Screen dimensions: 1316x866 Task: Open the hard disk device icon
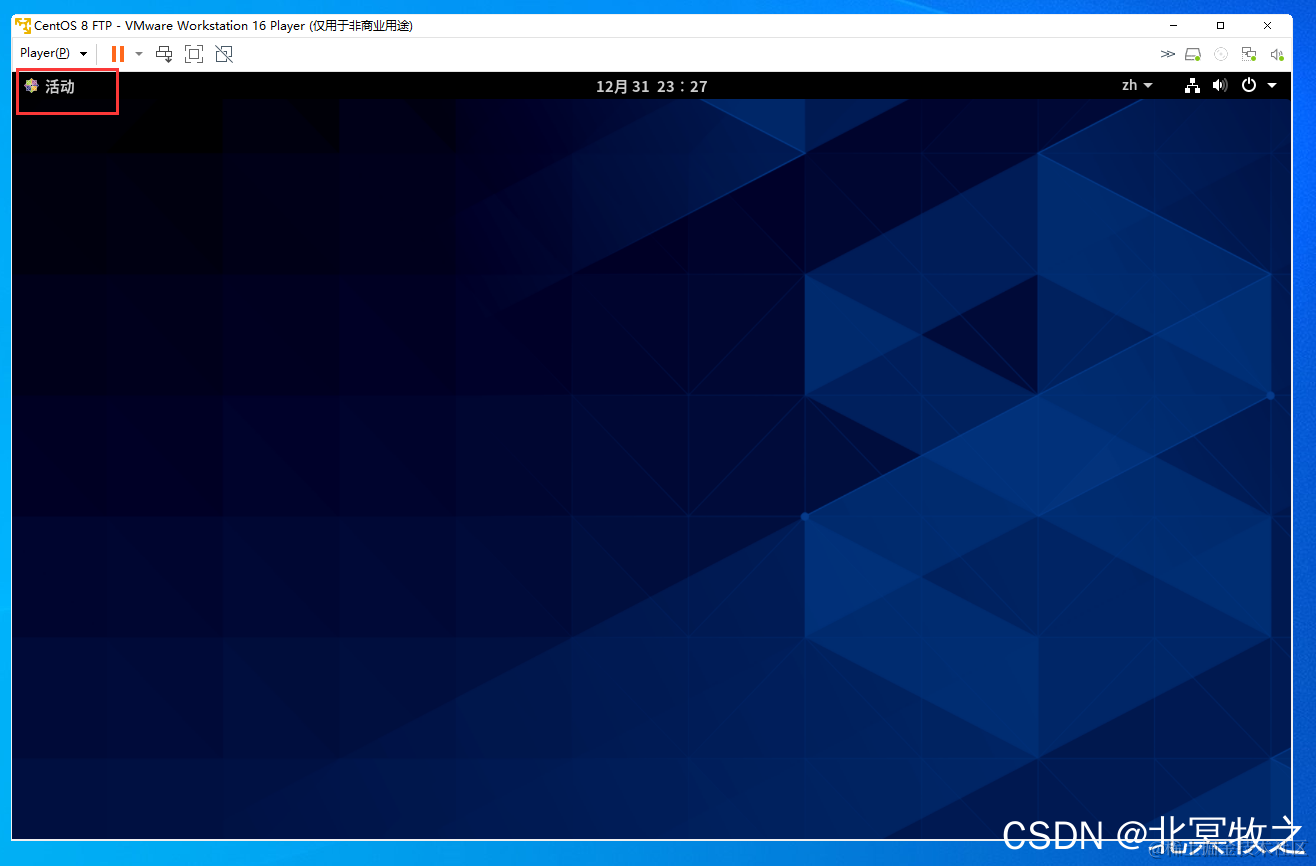1193,54
